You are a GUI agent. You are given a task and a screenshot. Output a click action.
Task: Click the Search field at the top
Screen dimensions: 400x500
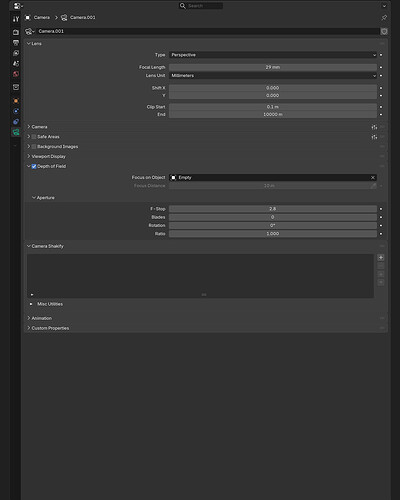click(201, 6)
